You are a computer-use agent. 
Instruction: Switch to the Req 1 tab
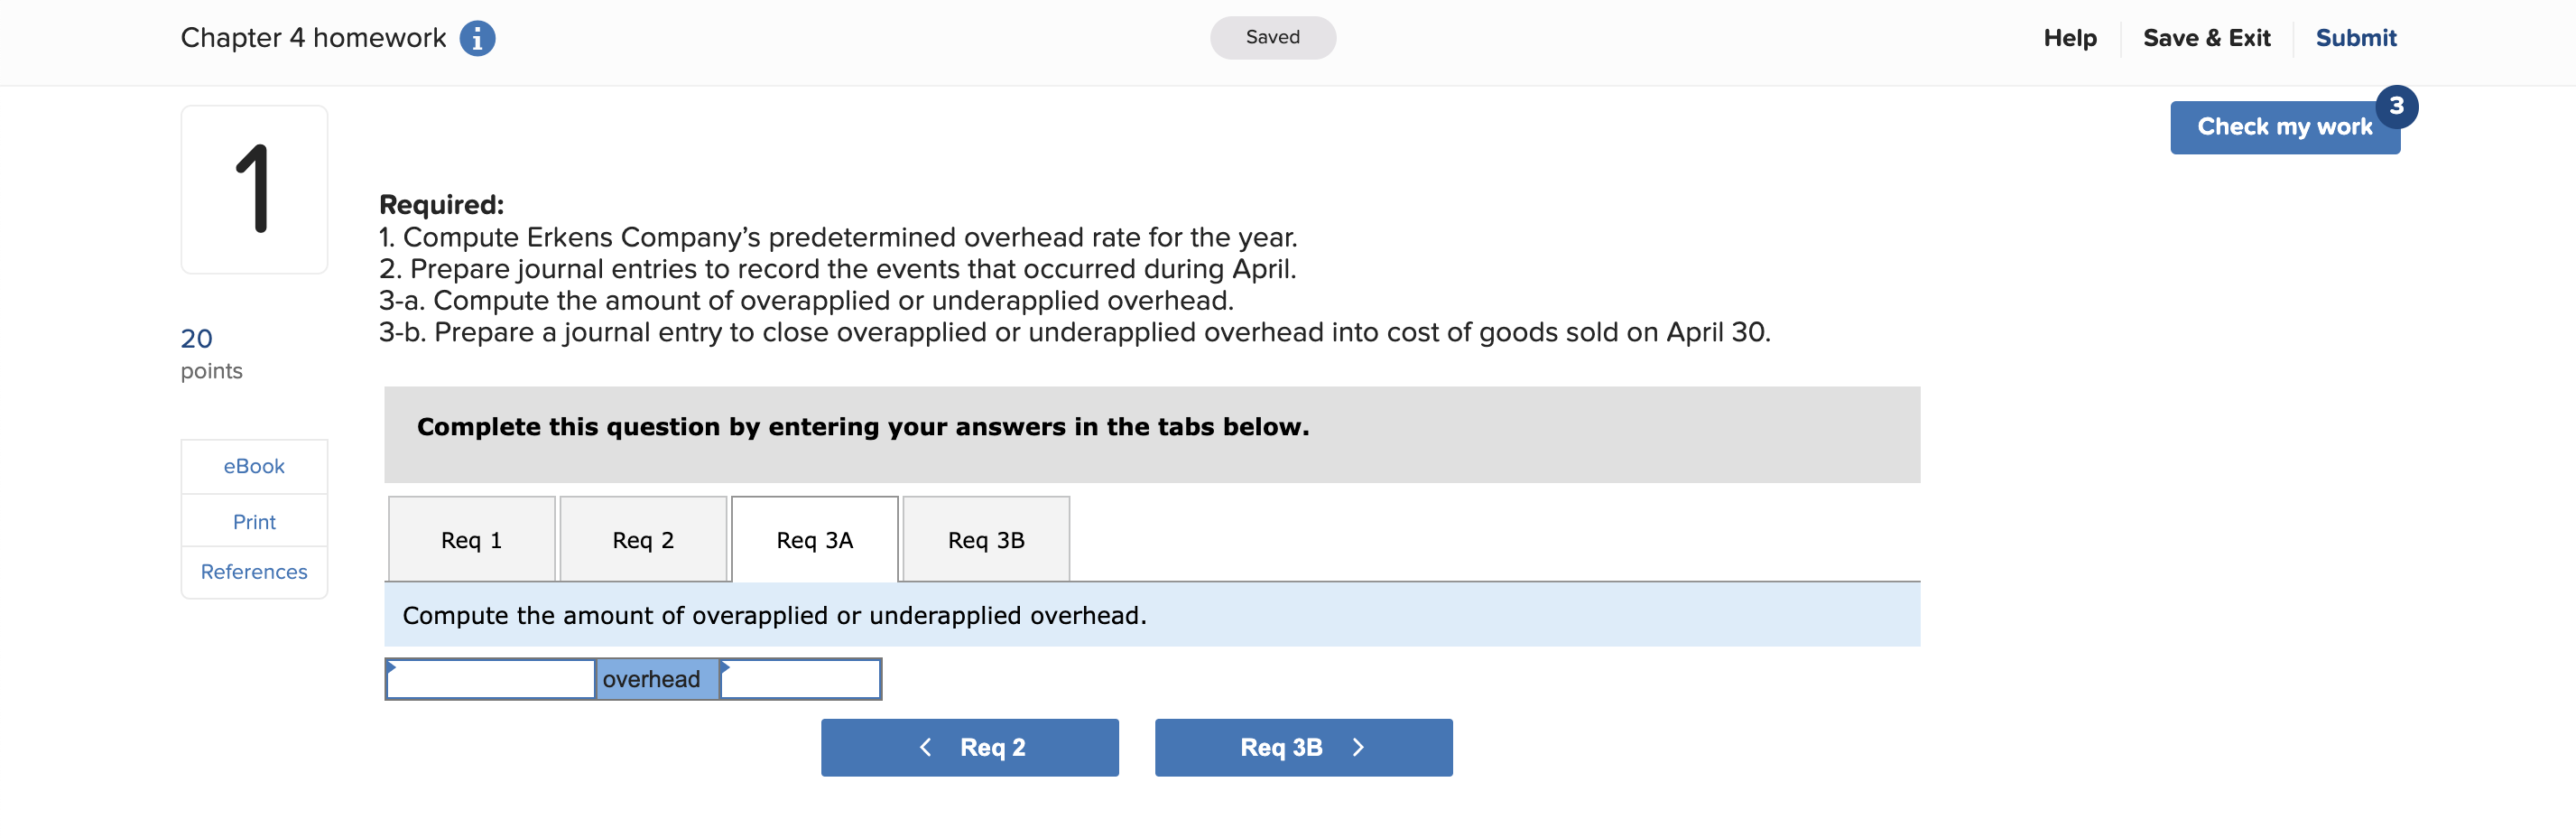tap(471, 540)
